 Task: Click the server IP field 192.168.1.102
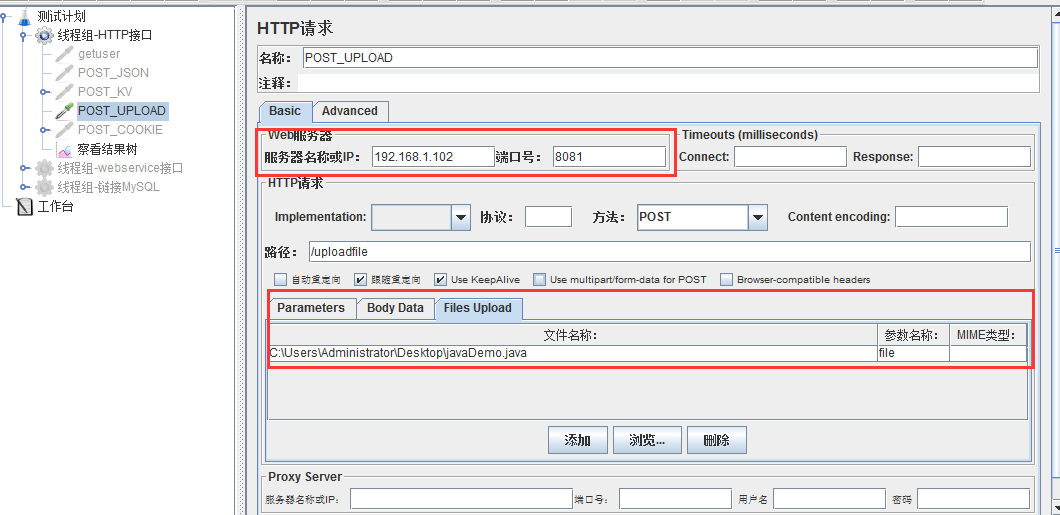433,157
